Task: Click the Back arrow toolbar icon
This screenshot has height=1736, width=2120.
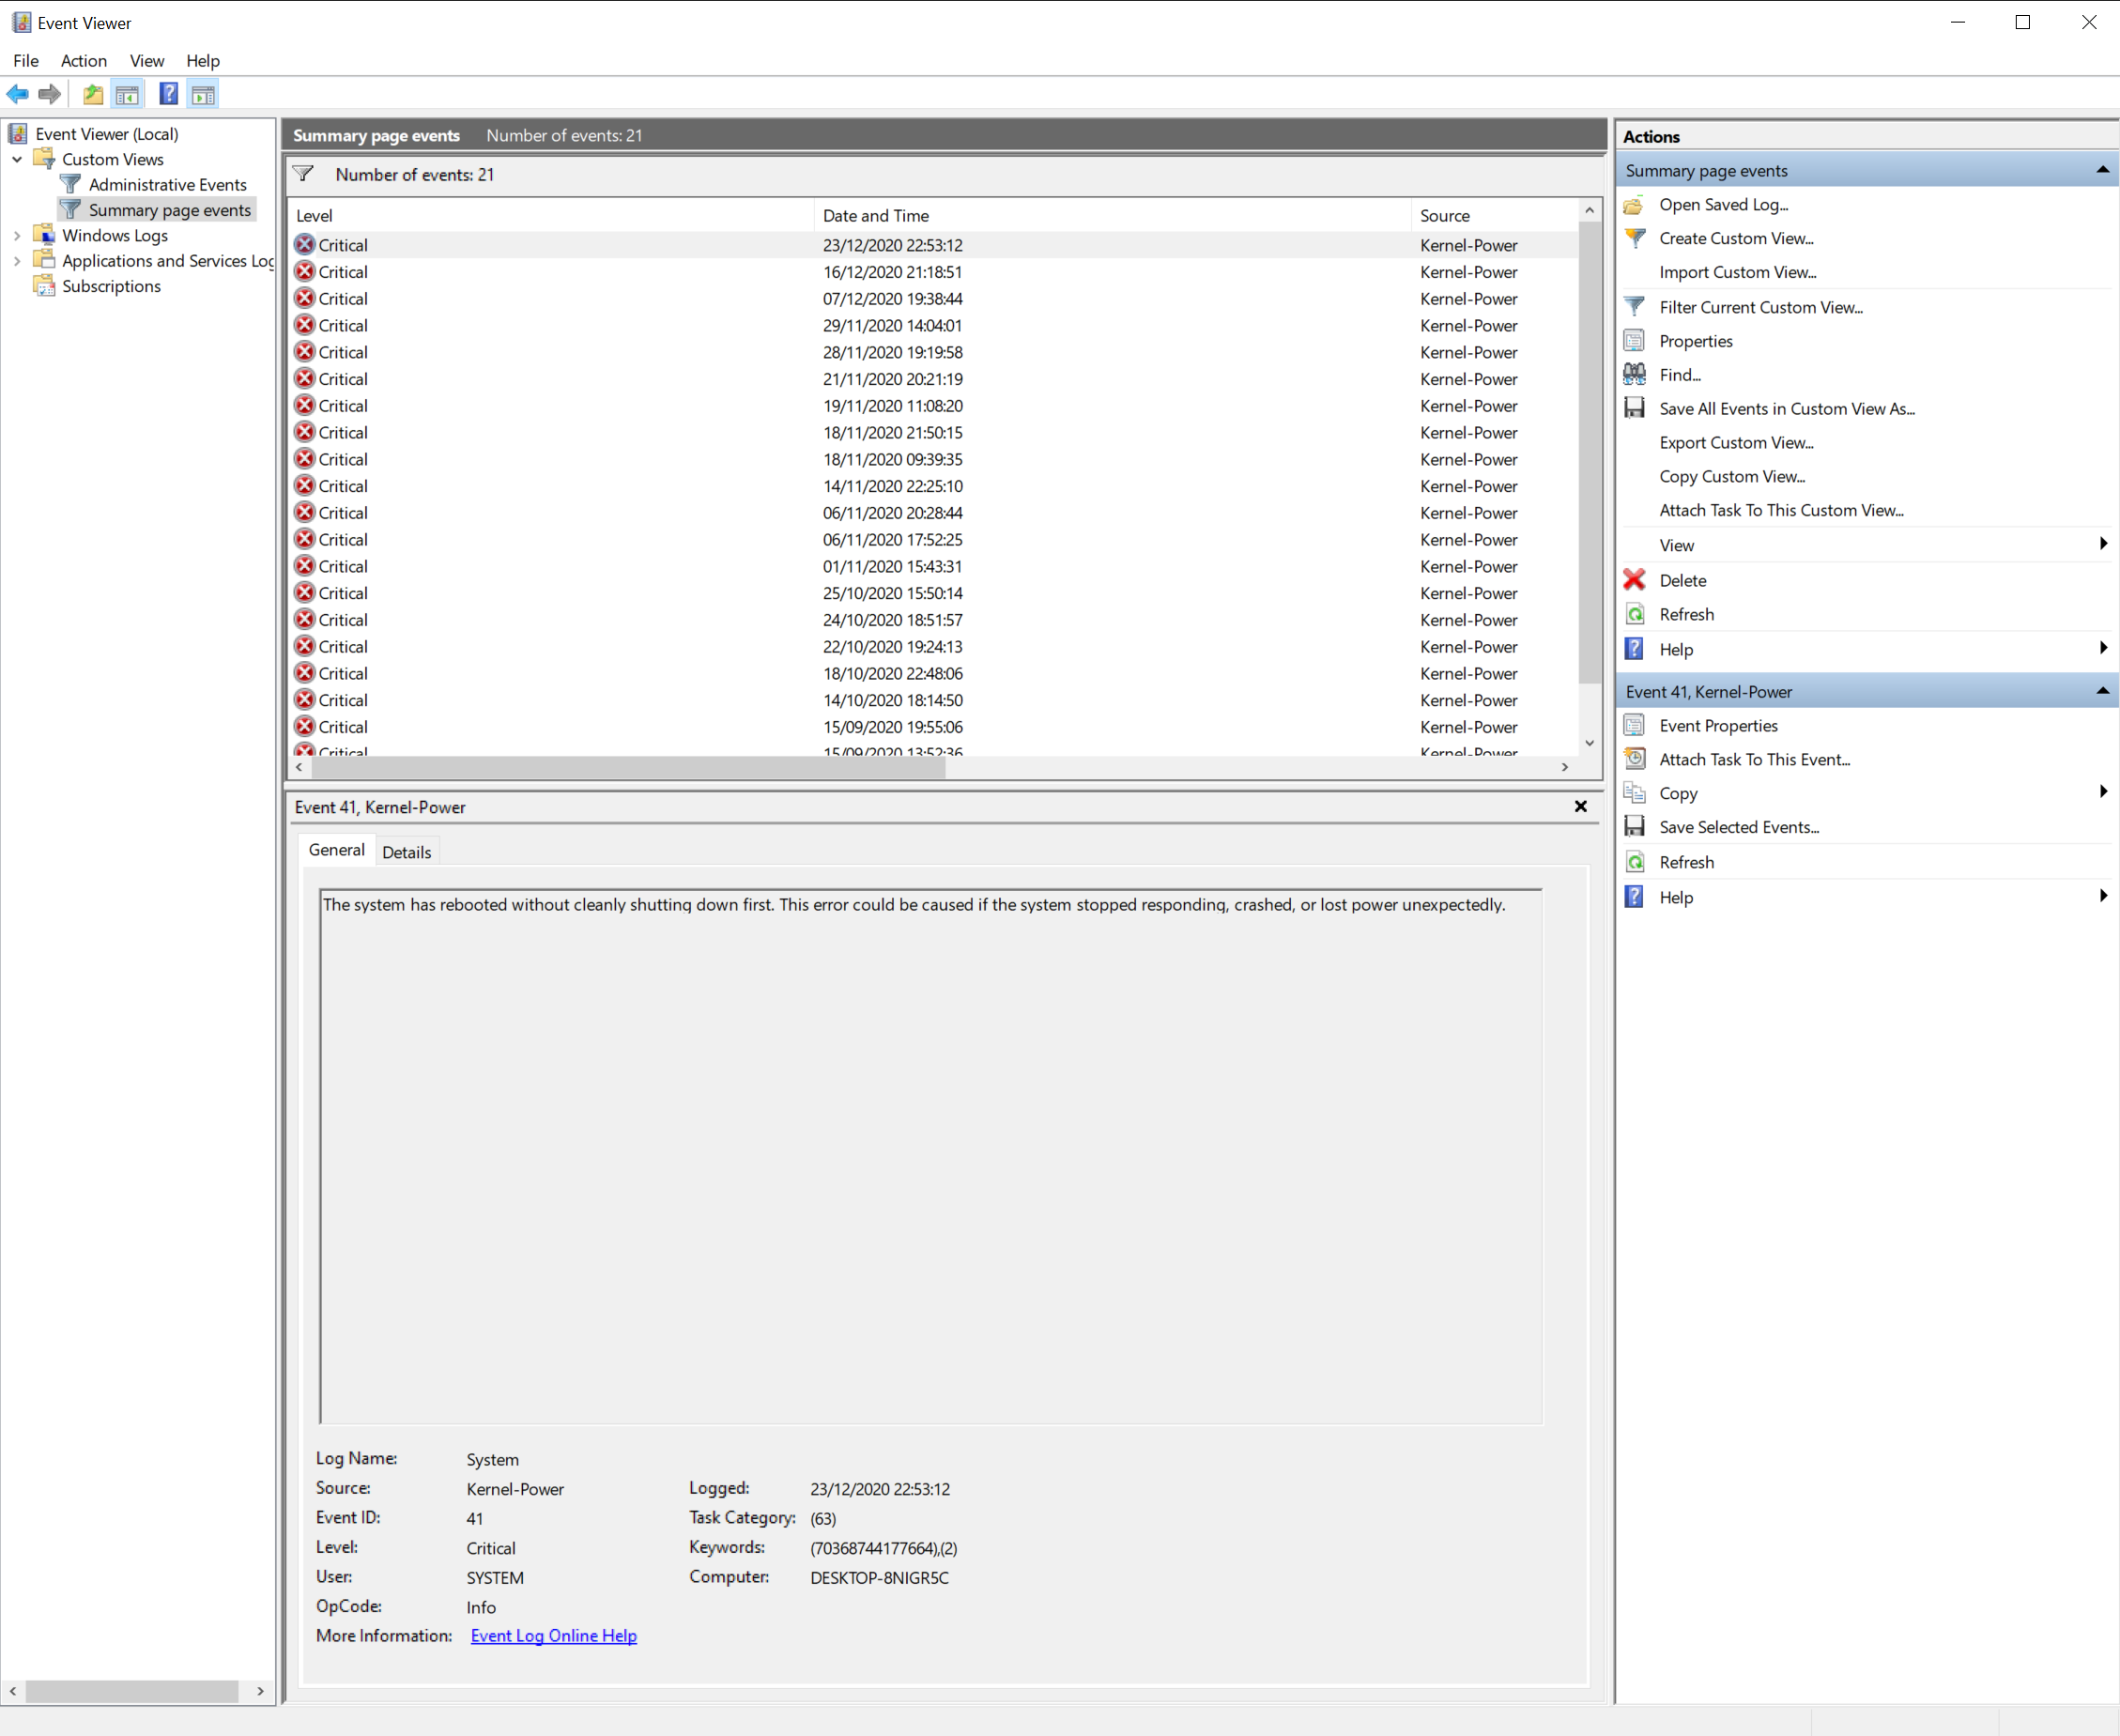Action: tap(18, 95)
